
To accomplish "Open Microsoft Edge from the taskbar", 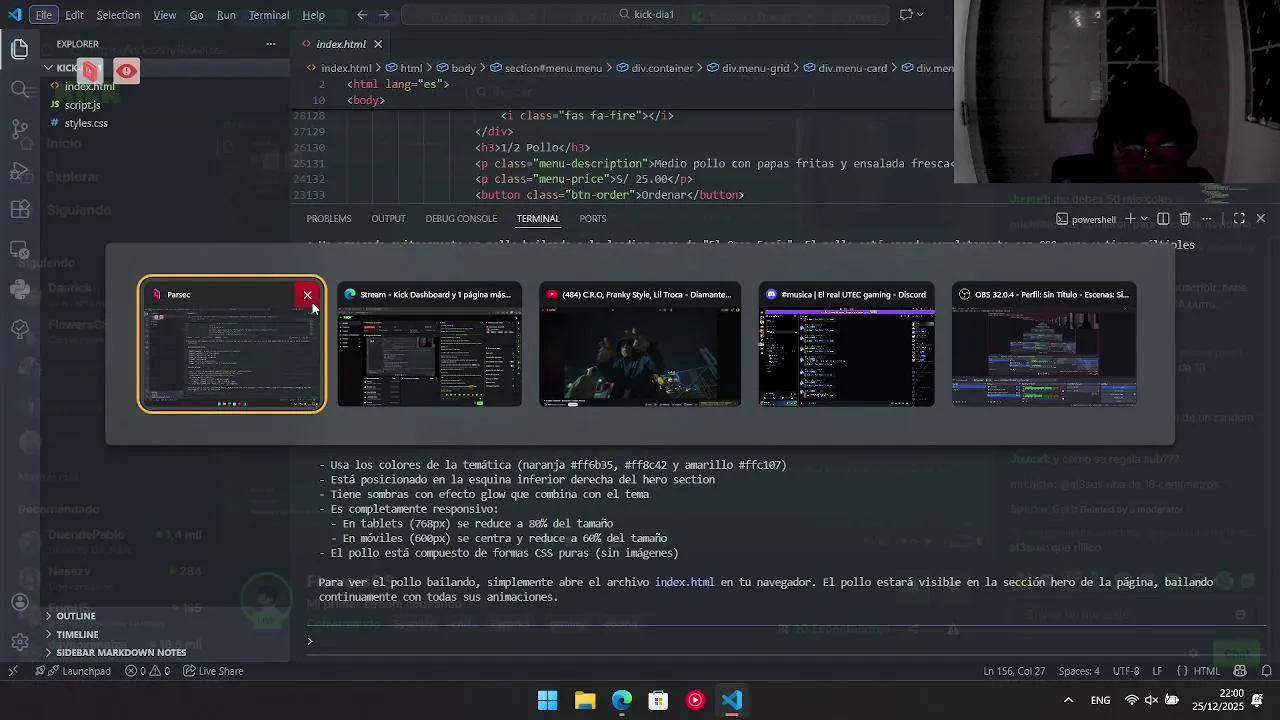I will point(622,700).
